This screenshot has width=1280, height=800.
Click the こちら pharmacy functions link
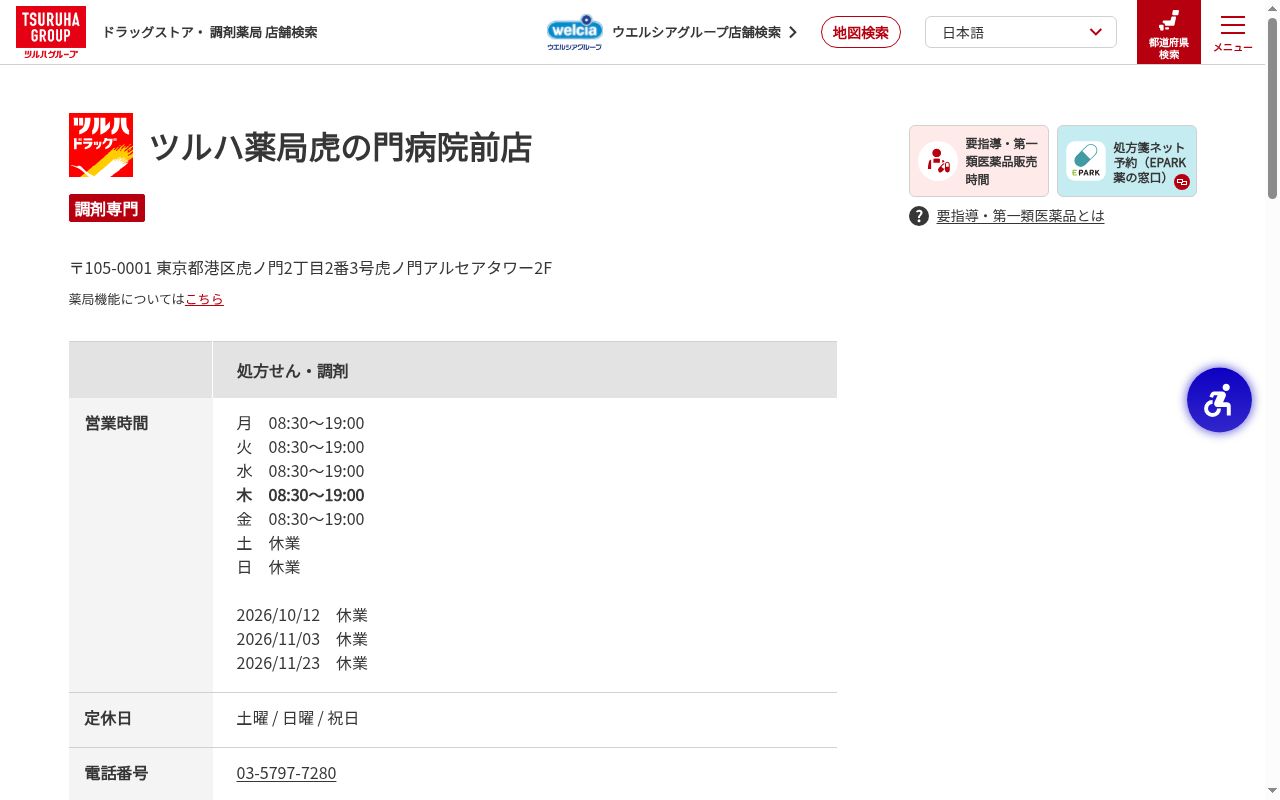204,299
